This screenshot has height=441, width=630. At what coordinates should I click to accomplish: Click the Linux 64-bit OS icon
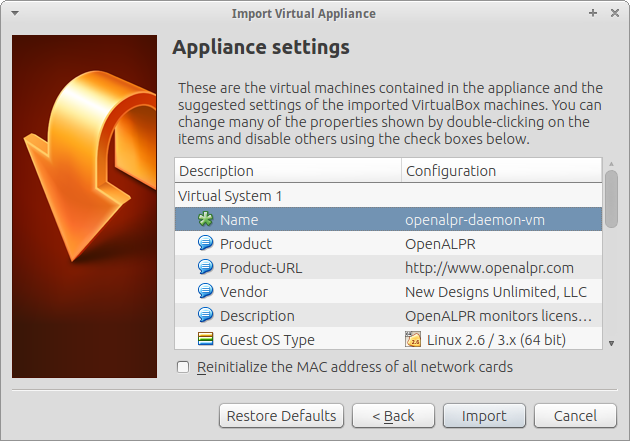pos(413,339)
